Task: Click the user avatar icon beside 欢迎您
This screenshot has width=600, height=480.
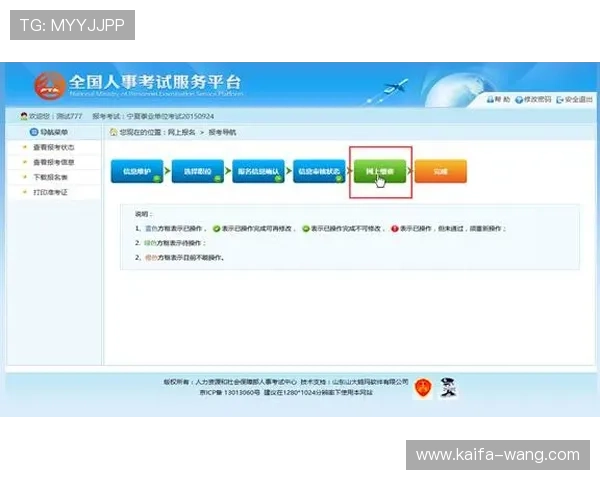Action: coord(24,116)
